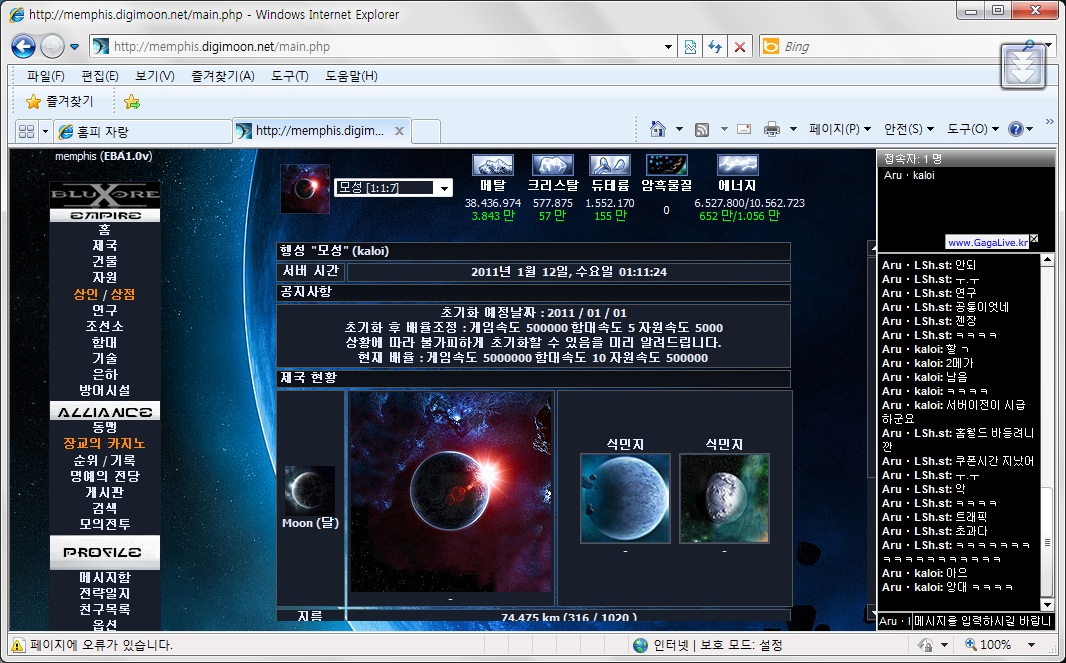The width and height of the screenshot is (1066, 663).
Task: Click the Crystal (크리스탈) resource icon
Action: tap(552, 166)
